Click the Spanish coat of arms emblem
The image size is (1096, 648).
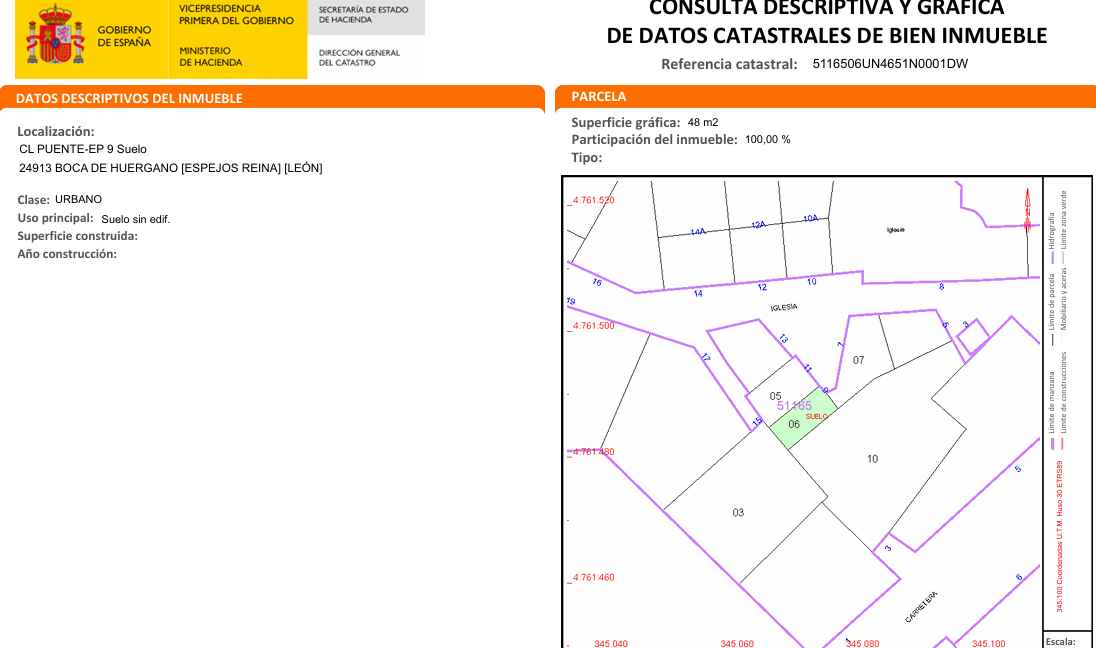[x=55, y=34]
